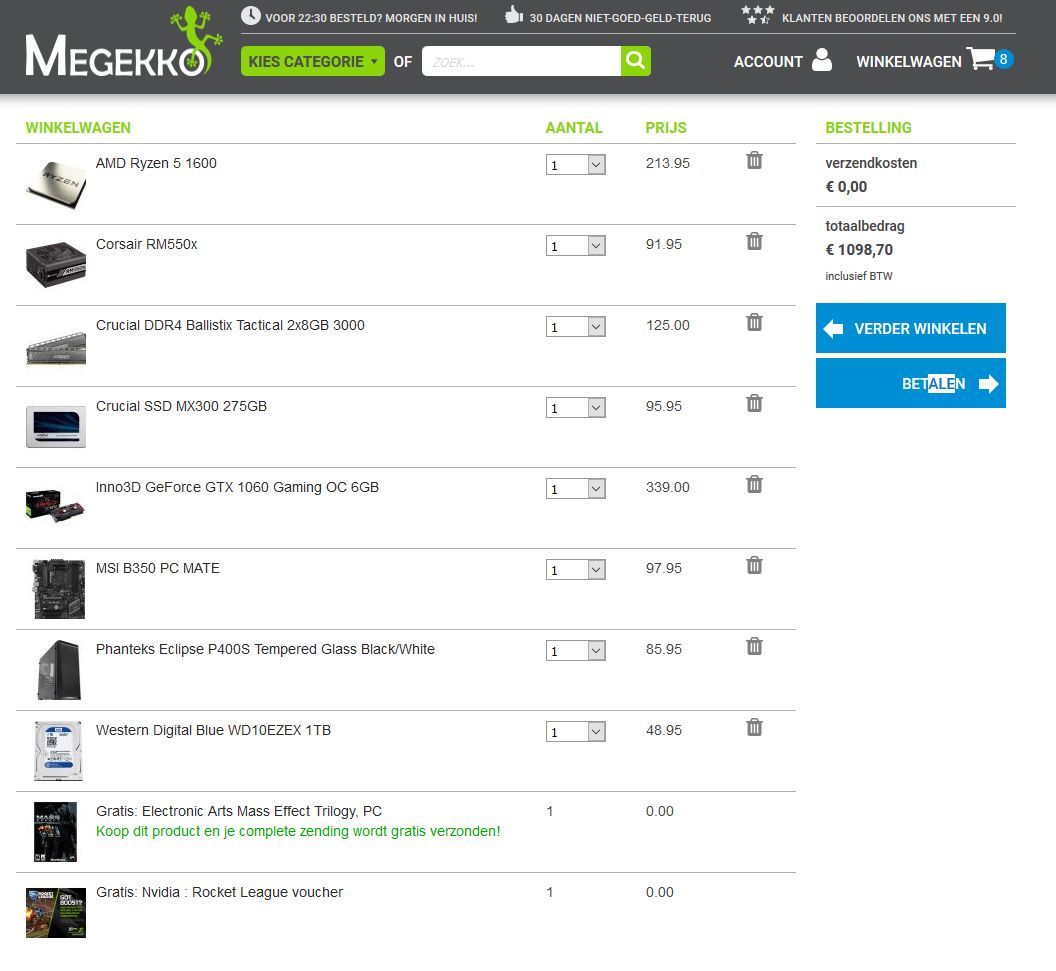
Task: Click the Mass Effect Trilogy thumbnail
Action: click(x=55, y=832)
